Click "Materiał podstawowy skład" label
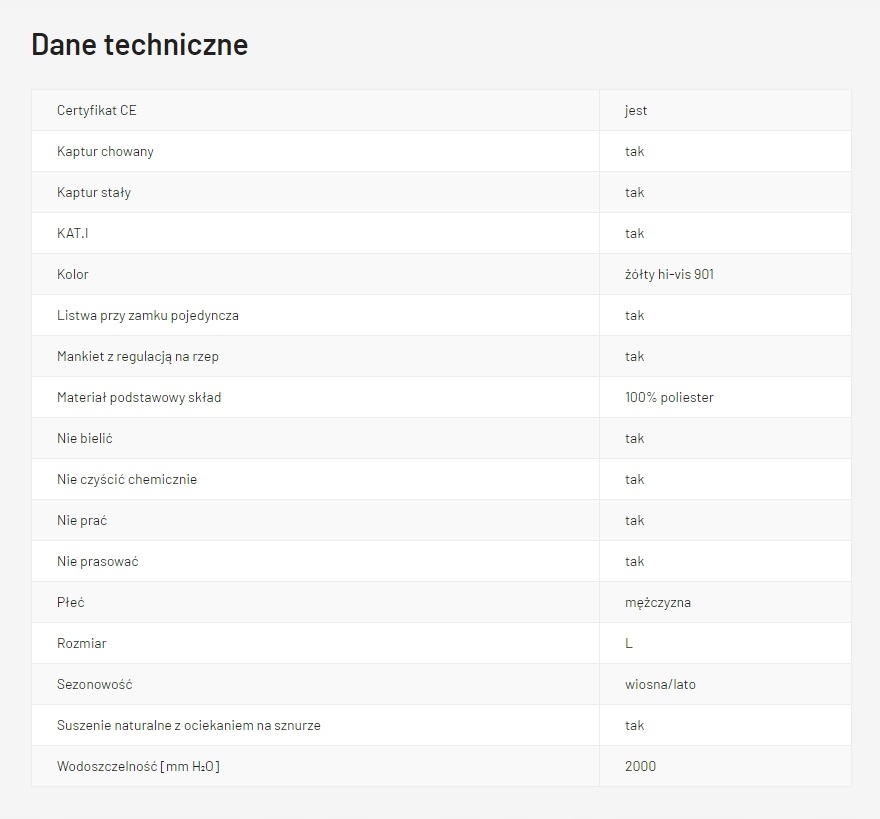The width and height of the screenshot is (880, 819). coord(139,397)
